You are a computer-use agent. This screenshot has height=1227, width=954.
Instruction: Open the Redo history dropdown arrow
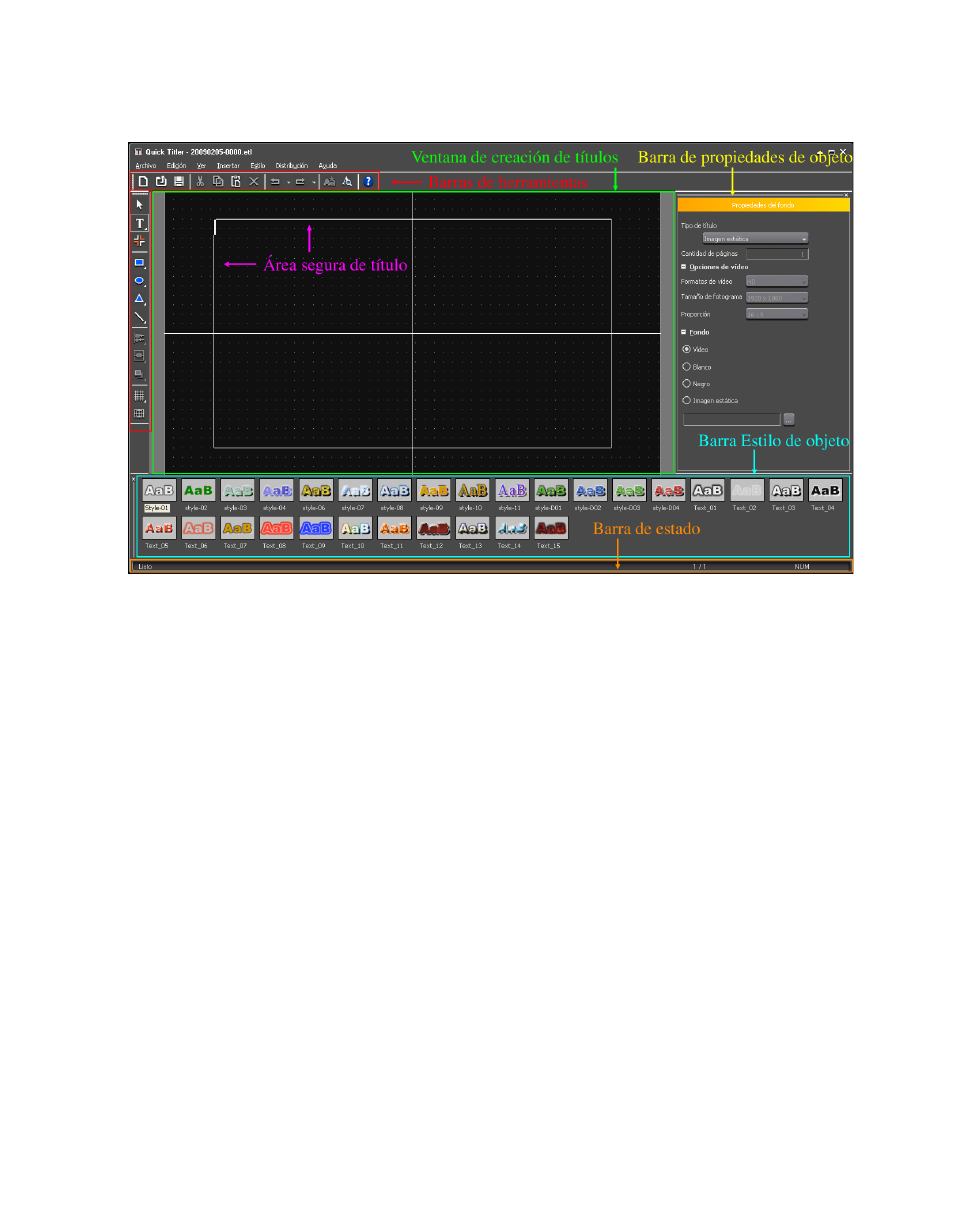[314, 183]
